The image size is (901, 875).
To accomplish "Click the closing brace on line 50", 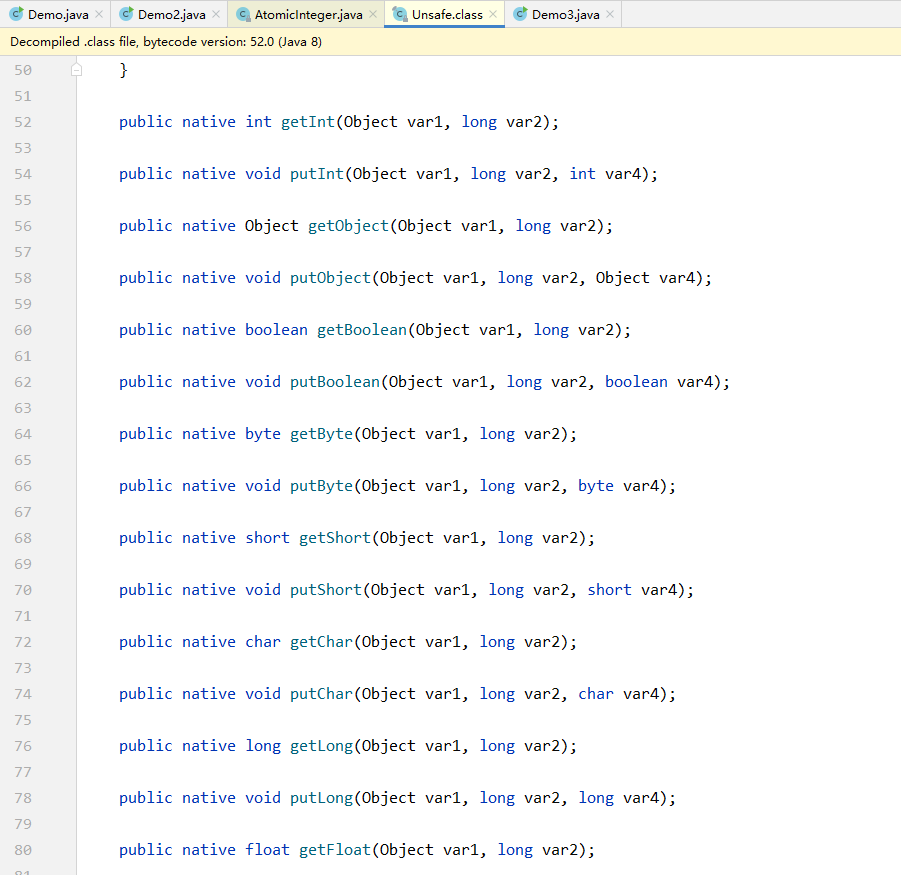I will [x=123, y=70].
